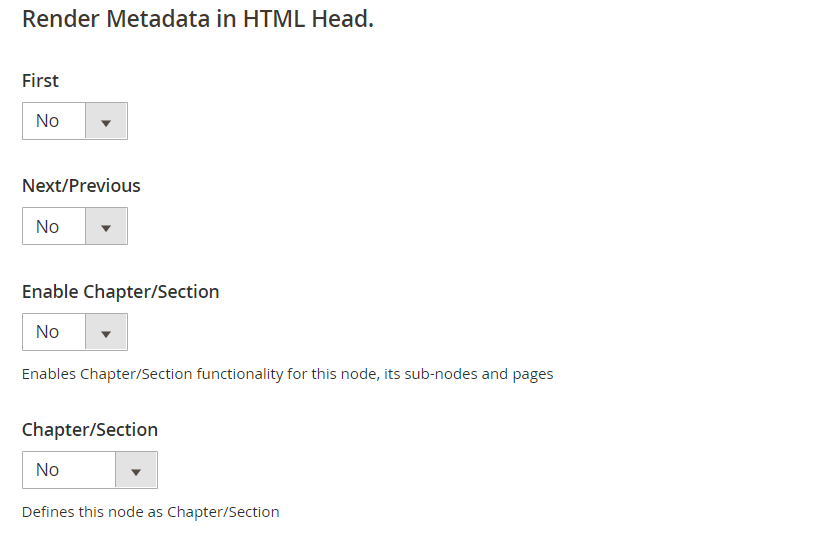Screen dimensions: 822x533
Task: Click the 'No' value in the Chapter/Section dropdown
Action: point(47,470)
